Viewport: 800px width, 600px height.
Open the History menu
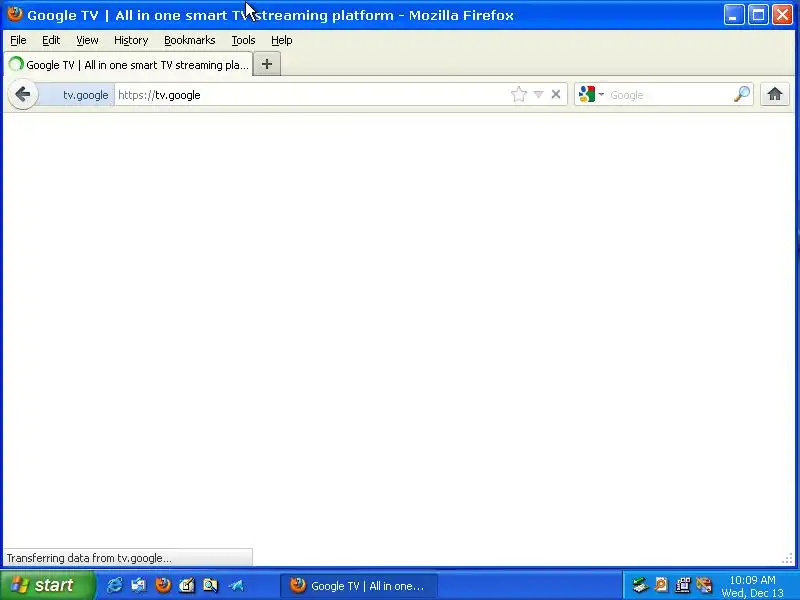pyautogui.click(x=131, y=40)
